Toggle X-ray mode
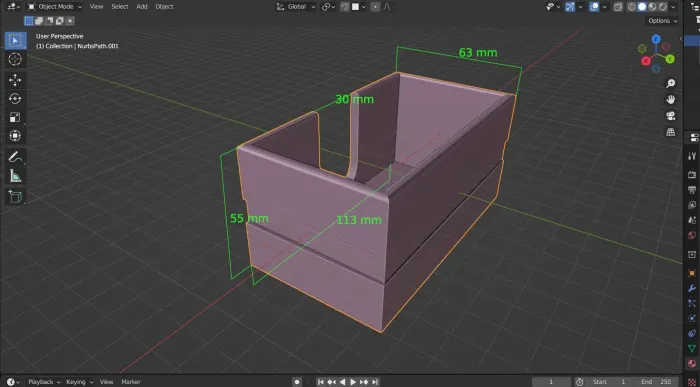This screenshot has height=387, width=700. [618, 7]
